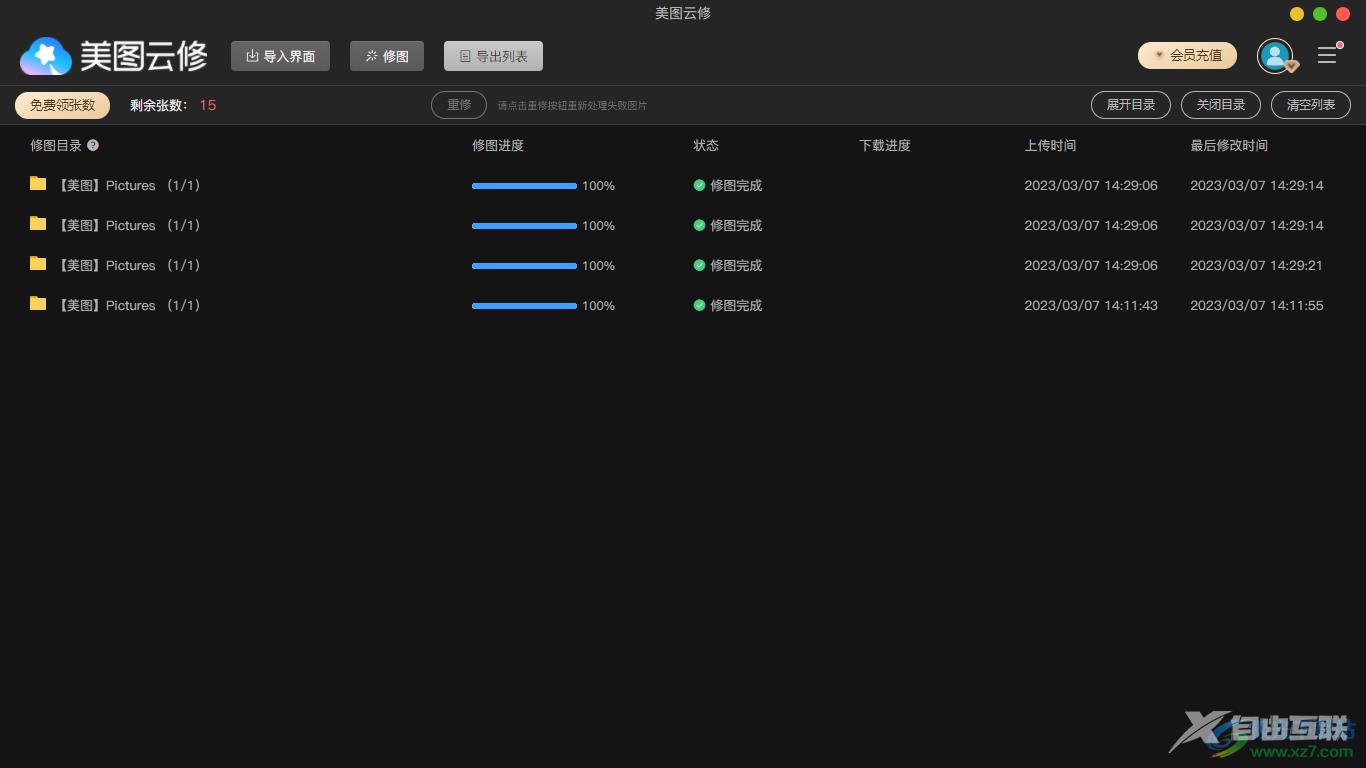The width and height of the screenshot is (1366, 768).
Task: Click progress bar in row modified 14:29:21
Action: coord(524,266)
